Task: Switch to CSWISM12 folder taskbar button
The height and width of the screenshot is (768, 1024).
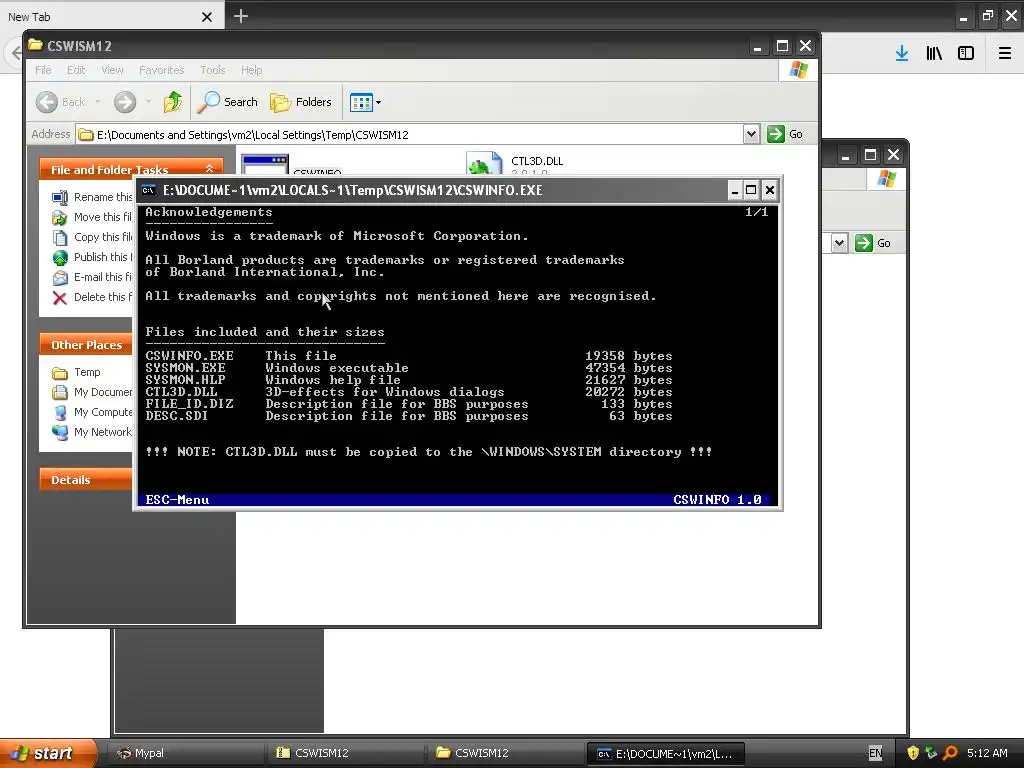Action: [504, 753]
